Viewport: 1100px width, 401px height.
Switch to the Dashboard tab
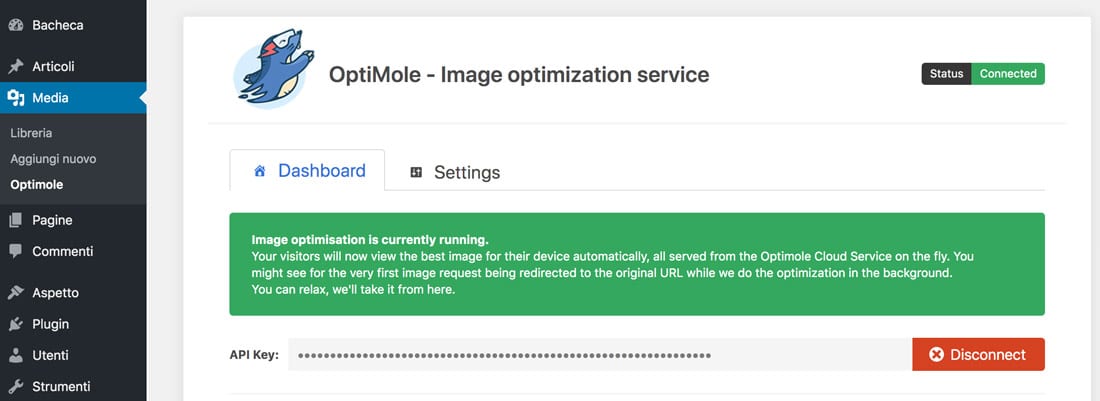tap(307, 170)
